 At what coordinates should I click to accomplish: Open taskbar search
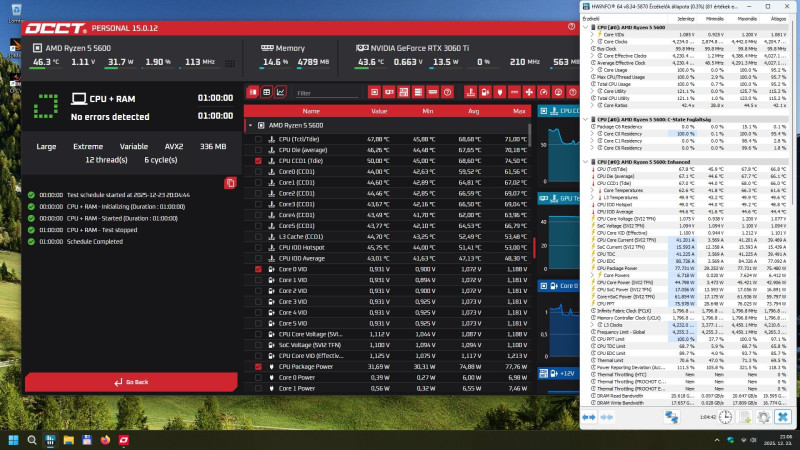(x=32, y=440)
